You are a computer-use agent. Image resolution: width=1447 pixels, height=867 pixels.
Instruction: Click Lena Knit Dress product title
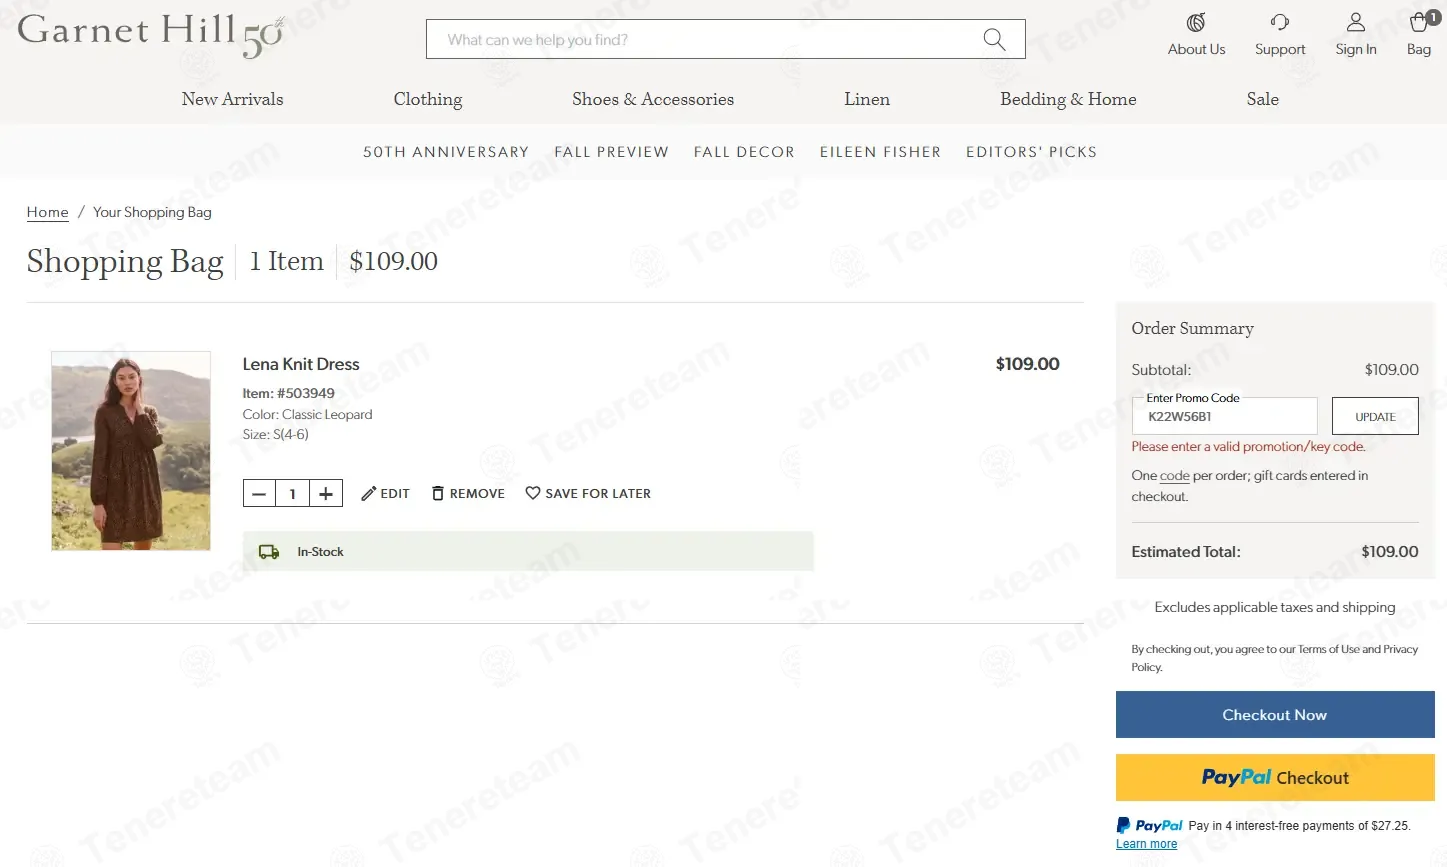pyautogui.click(x=301, y=364)
